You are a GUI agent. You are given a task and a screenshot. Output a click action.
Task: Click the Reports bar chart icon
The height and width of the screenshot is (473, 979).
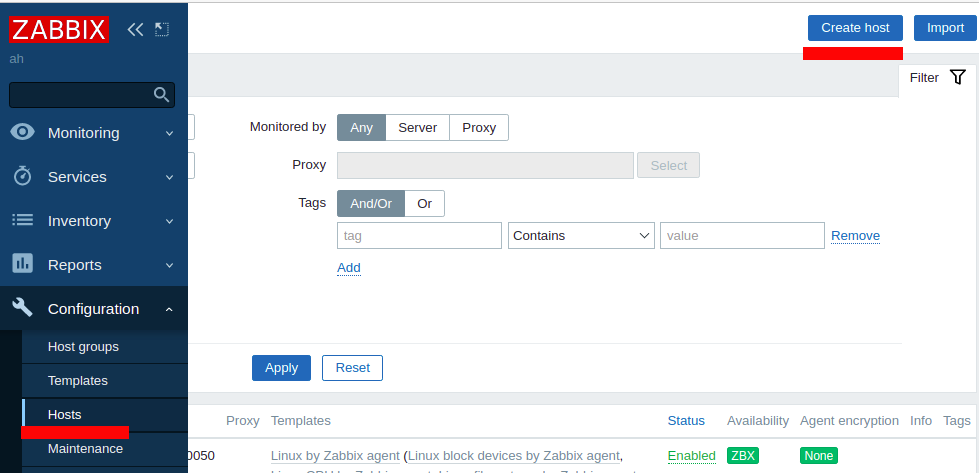(23, 264)
